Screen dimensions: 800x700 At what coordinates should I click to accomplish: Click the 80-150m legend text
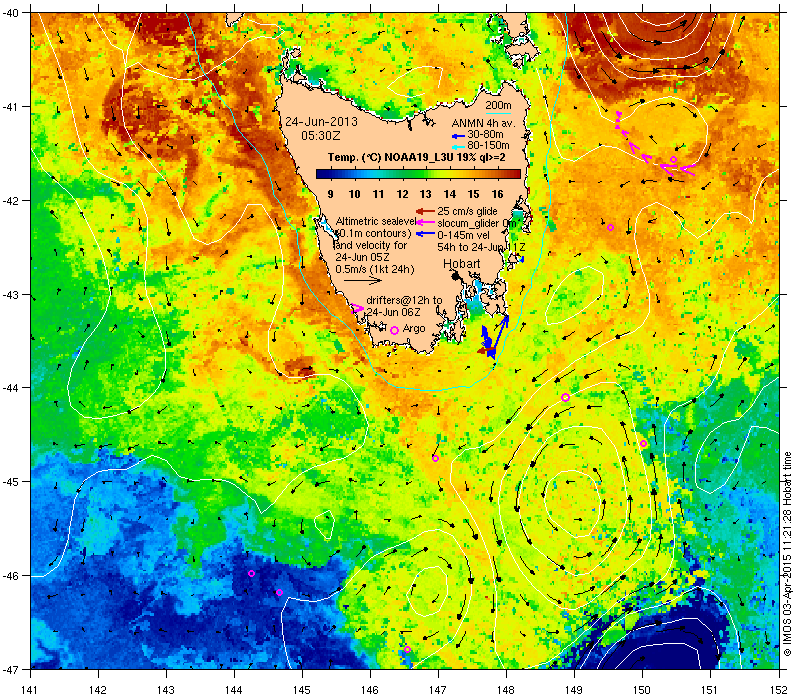(489, 145)
